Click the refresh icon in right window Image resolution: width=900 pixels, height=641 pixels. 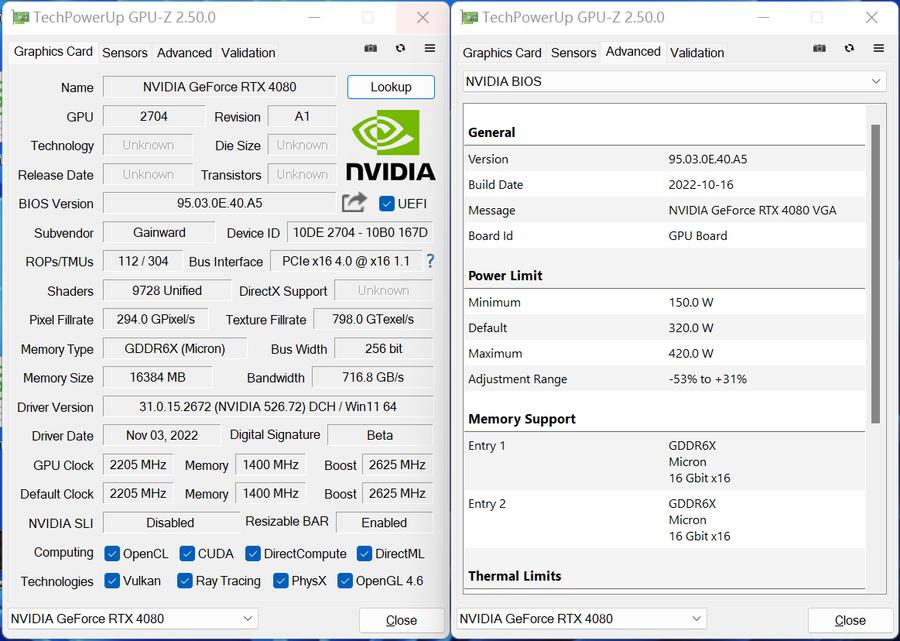point(849,48)
